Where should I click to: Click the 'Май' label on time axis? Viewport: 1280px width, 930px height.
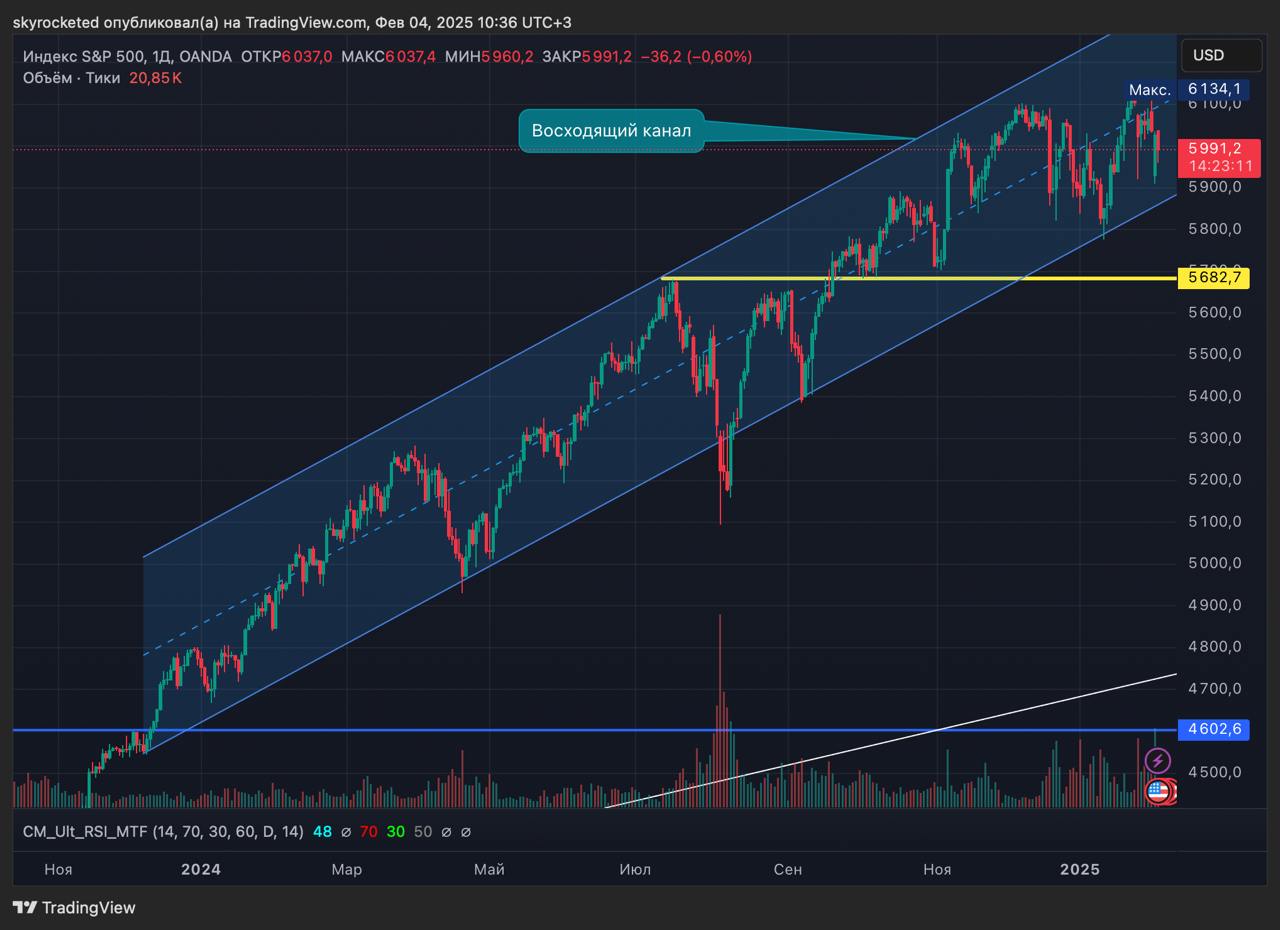(x=489, y=869)
